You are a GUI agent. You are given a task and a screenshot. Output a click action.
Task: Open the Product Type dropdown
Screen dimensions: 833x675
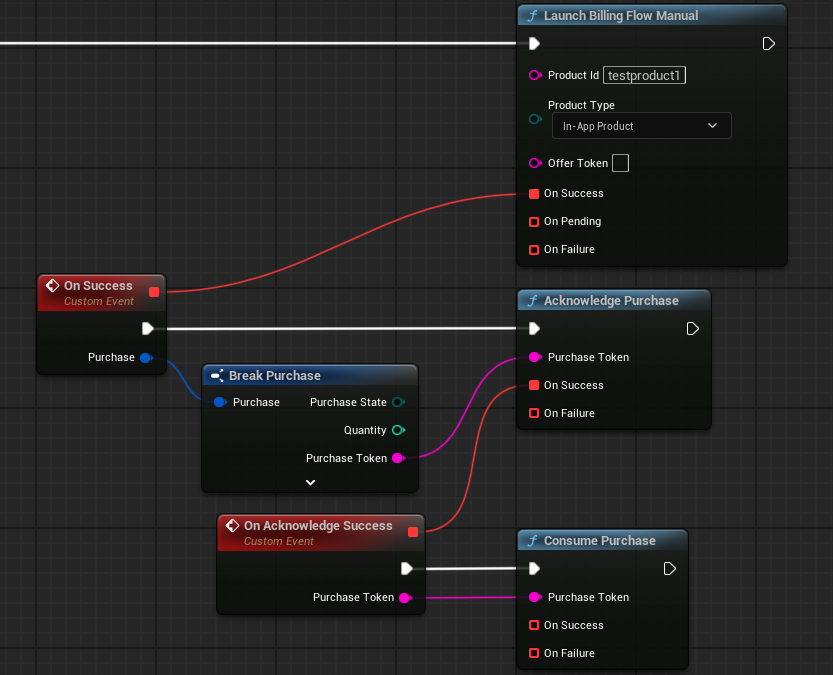pyautogui.click(x=641, y=126)
